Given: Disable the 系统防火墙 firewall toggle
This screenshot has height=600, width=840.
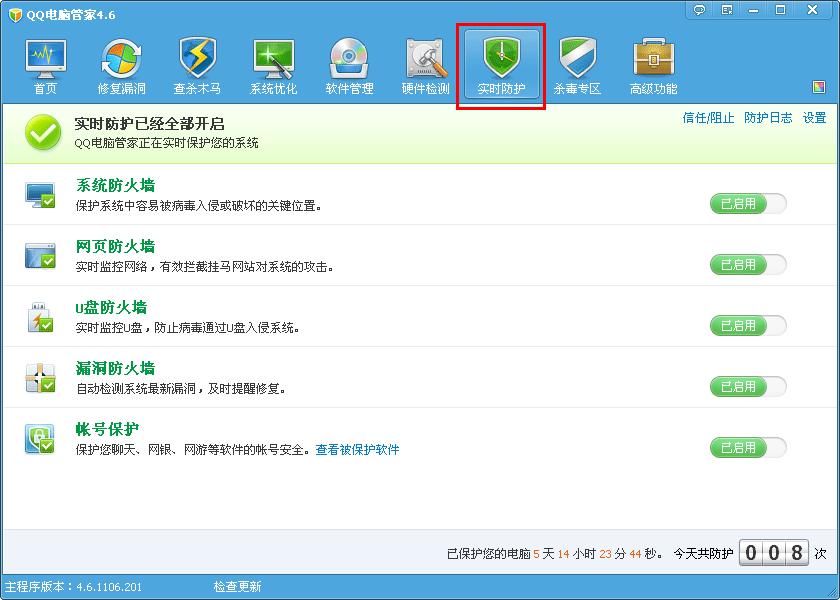Looking at the screenshot, I should pyautogui.click(x=748, y=203).
